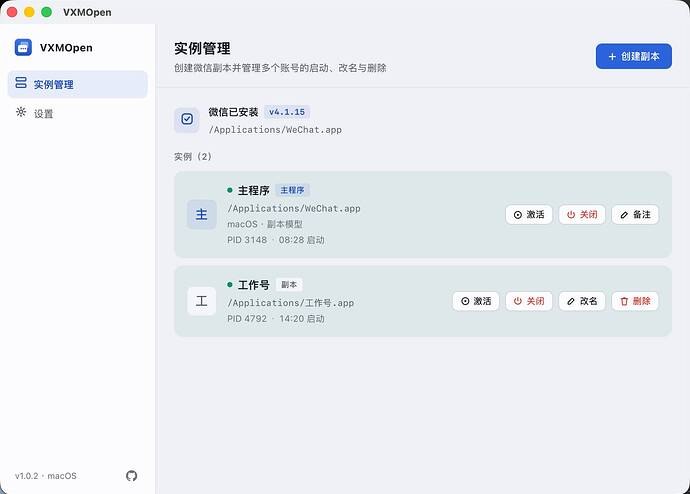Activate 工作号 with its 激活 button

[x=476, y=301]
